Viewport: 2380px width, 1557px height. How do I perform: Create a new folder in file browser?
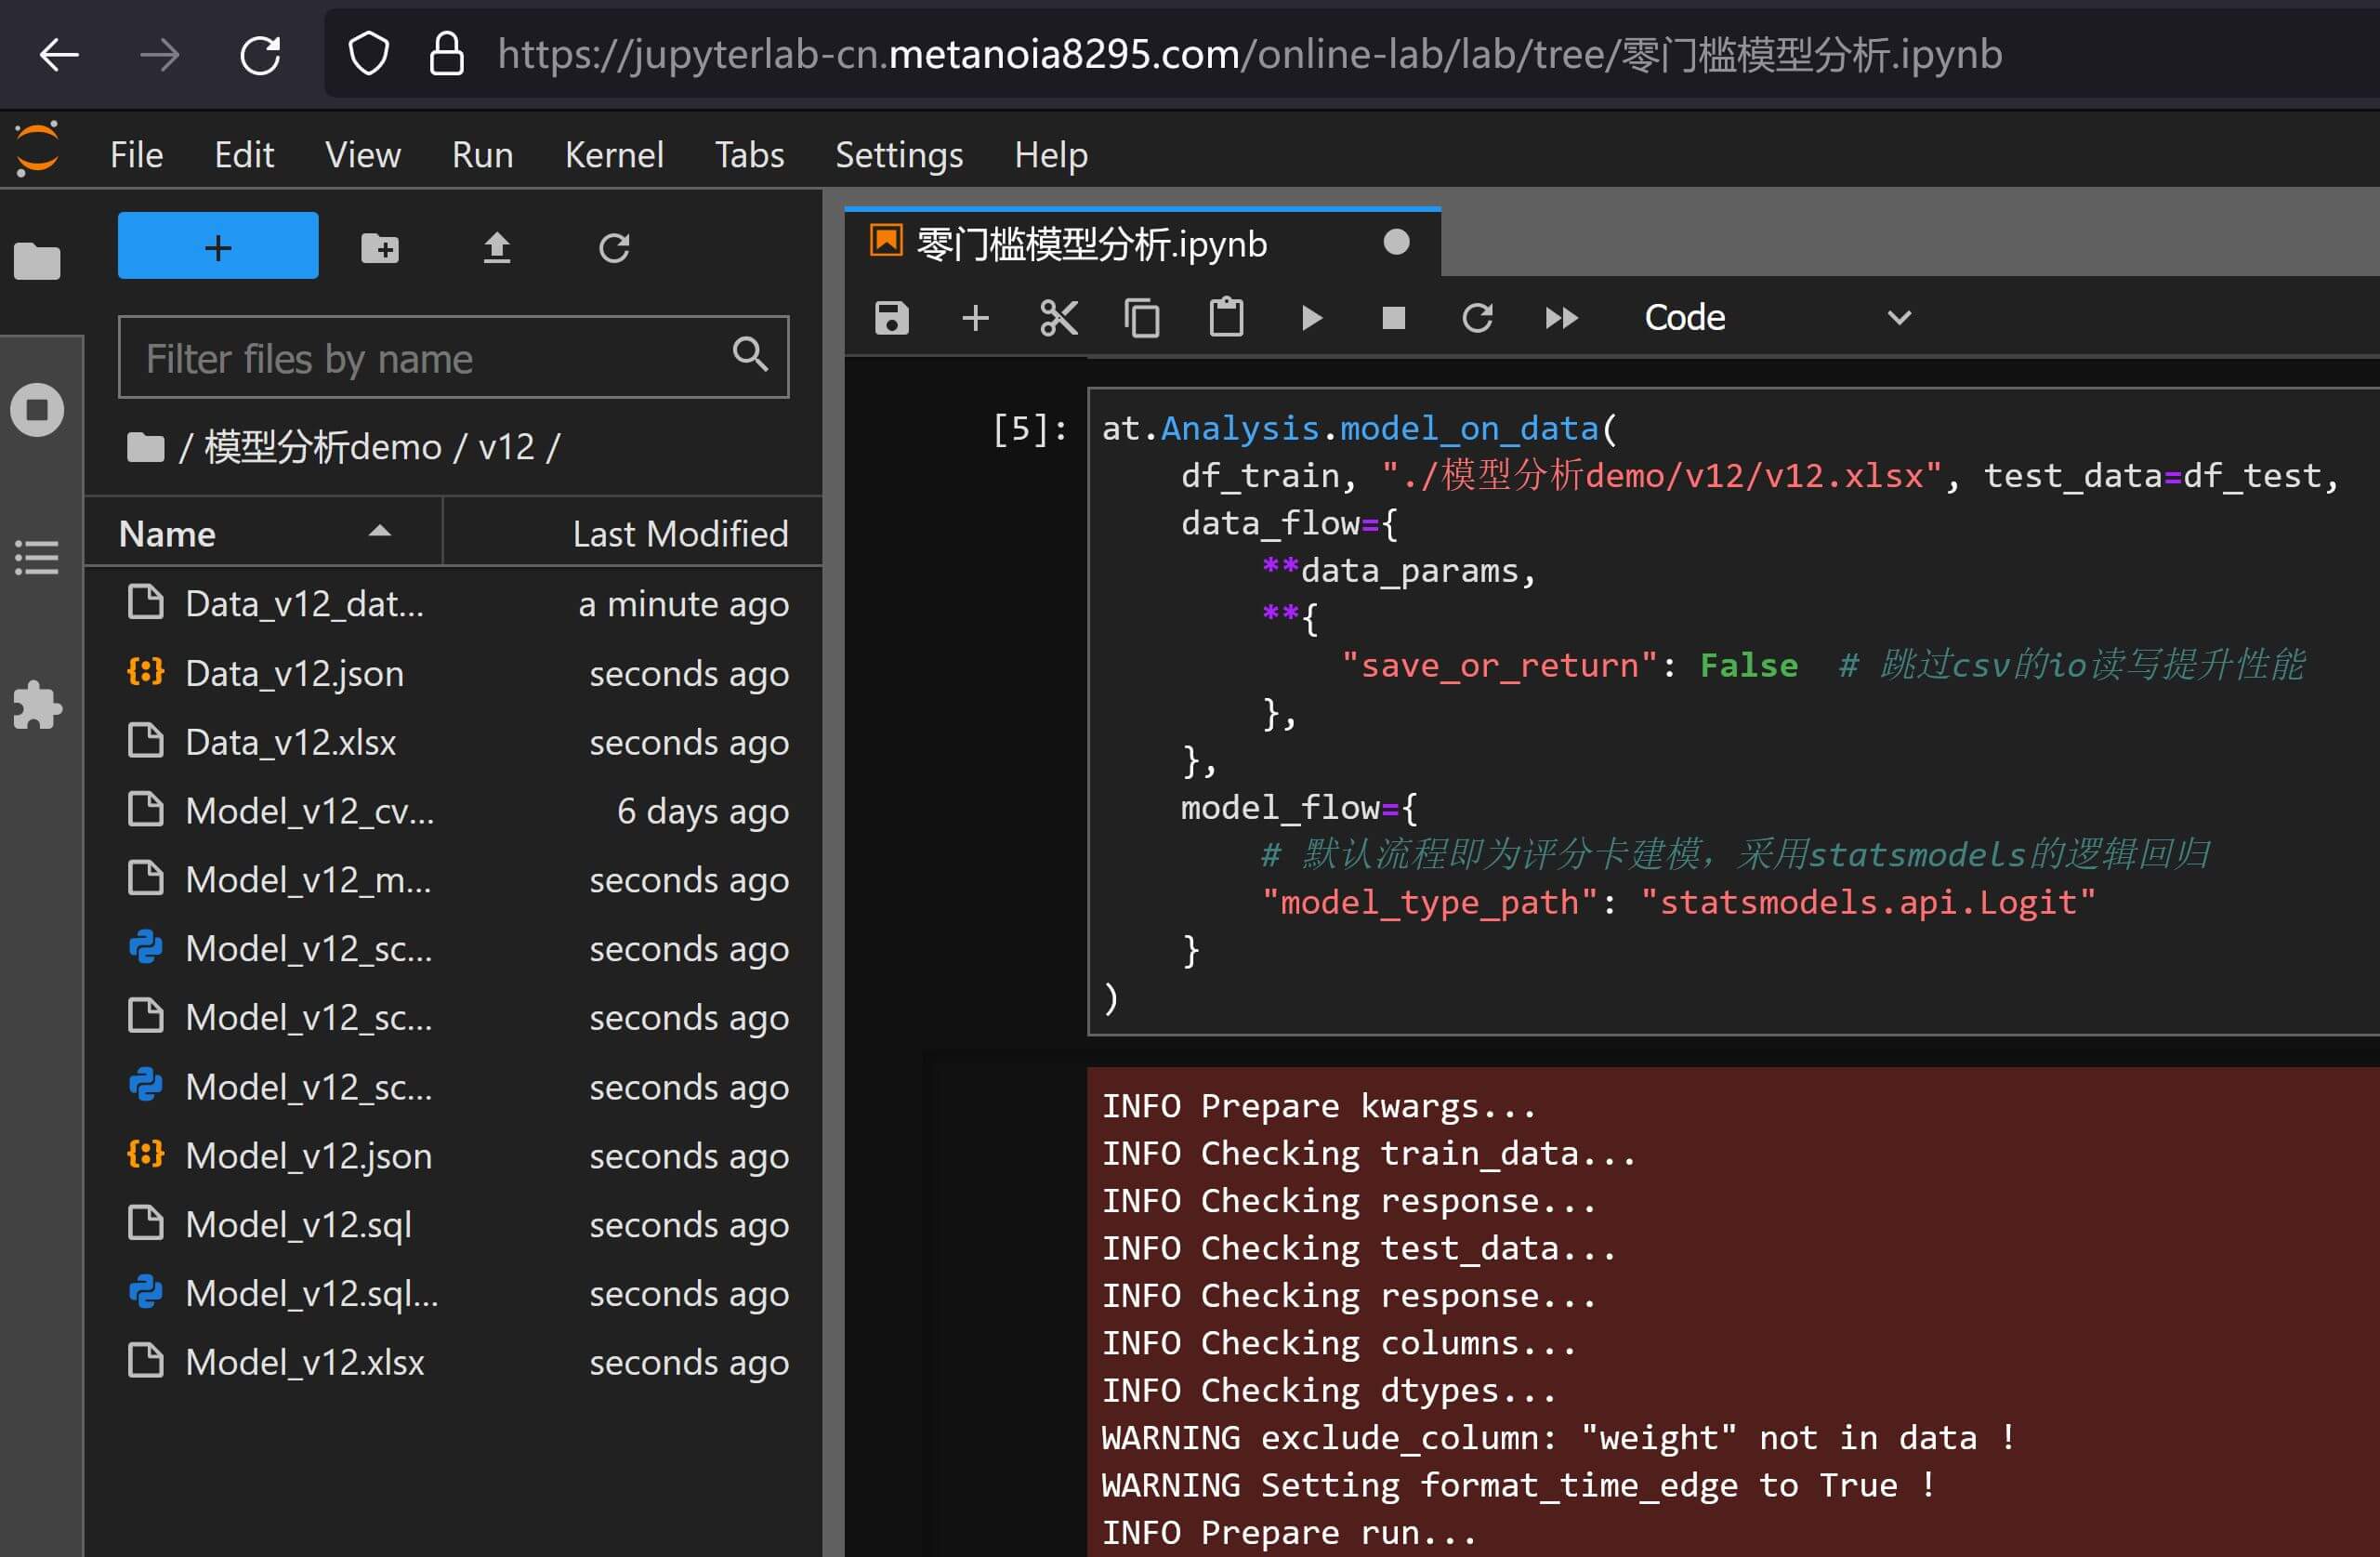pyautogui.click(x=379, y=247)
